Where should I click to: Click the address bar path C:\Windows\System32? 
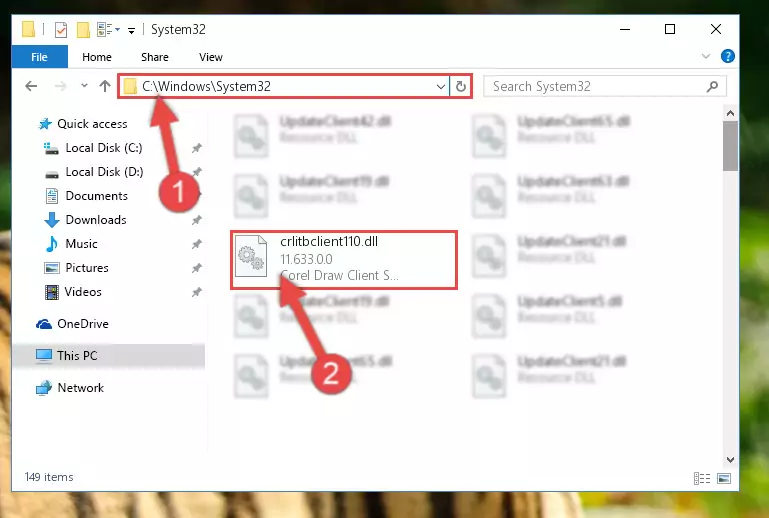tap(206, 86)
